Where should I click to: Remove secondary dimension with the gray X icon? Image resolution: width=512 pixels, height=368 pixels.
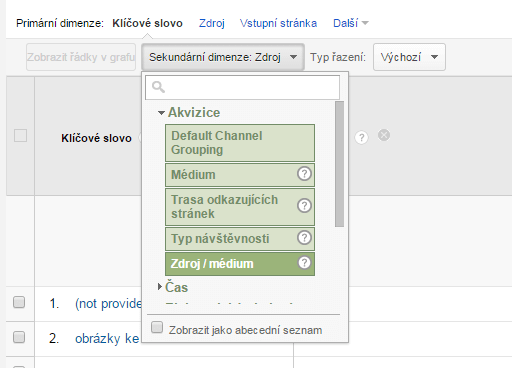click(x=384, y=135)
